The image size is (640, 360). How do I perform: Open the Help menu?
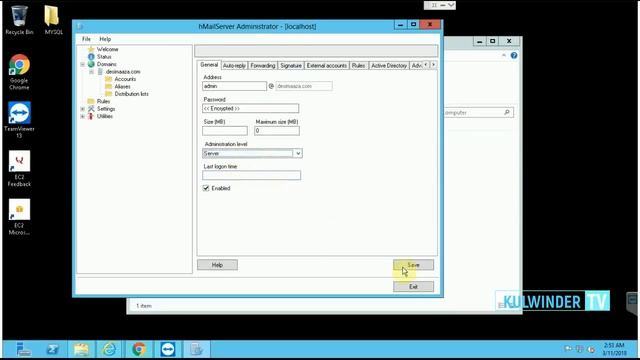click(105, 39)
